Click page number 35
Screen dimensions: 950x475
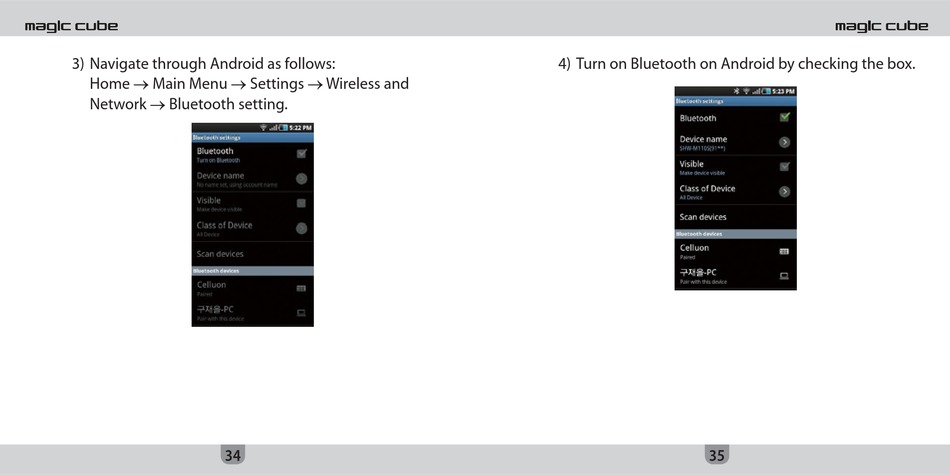[x=717, y=456]
